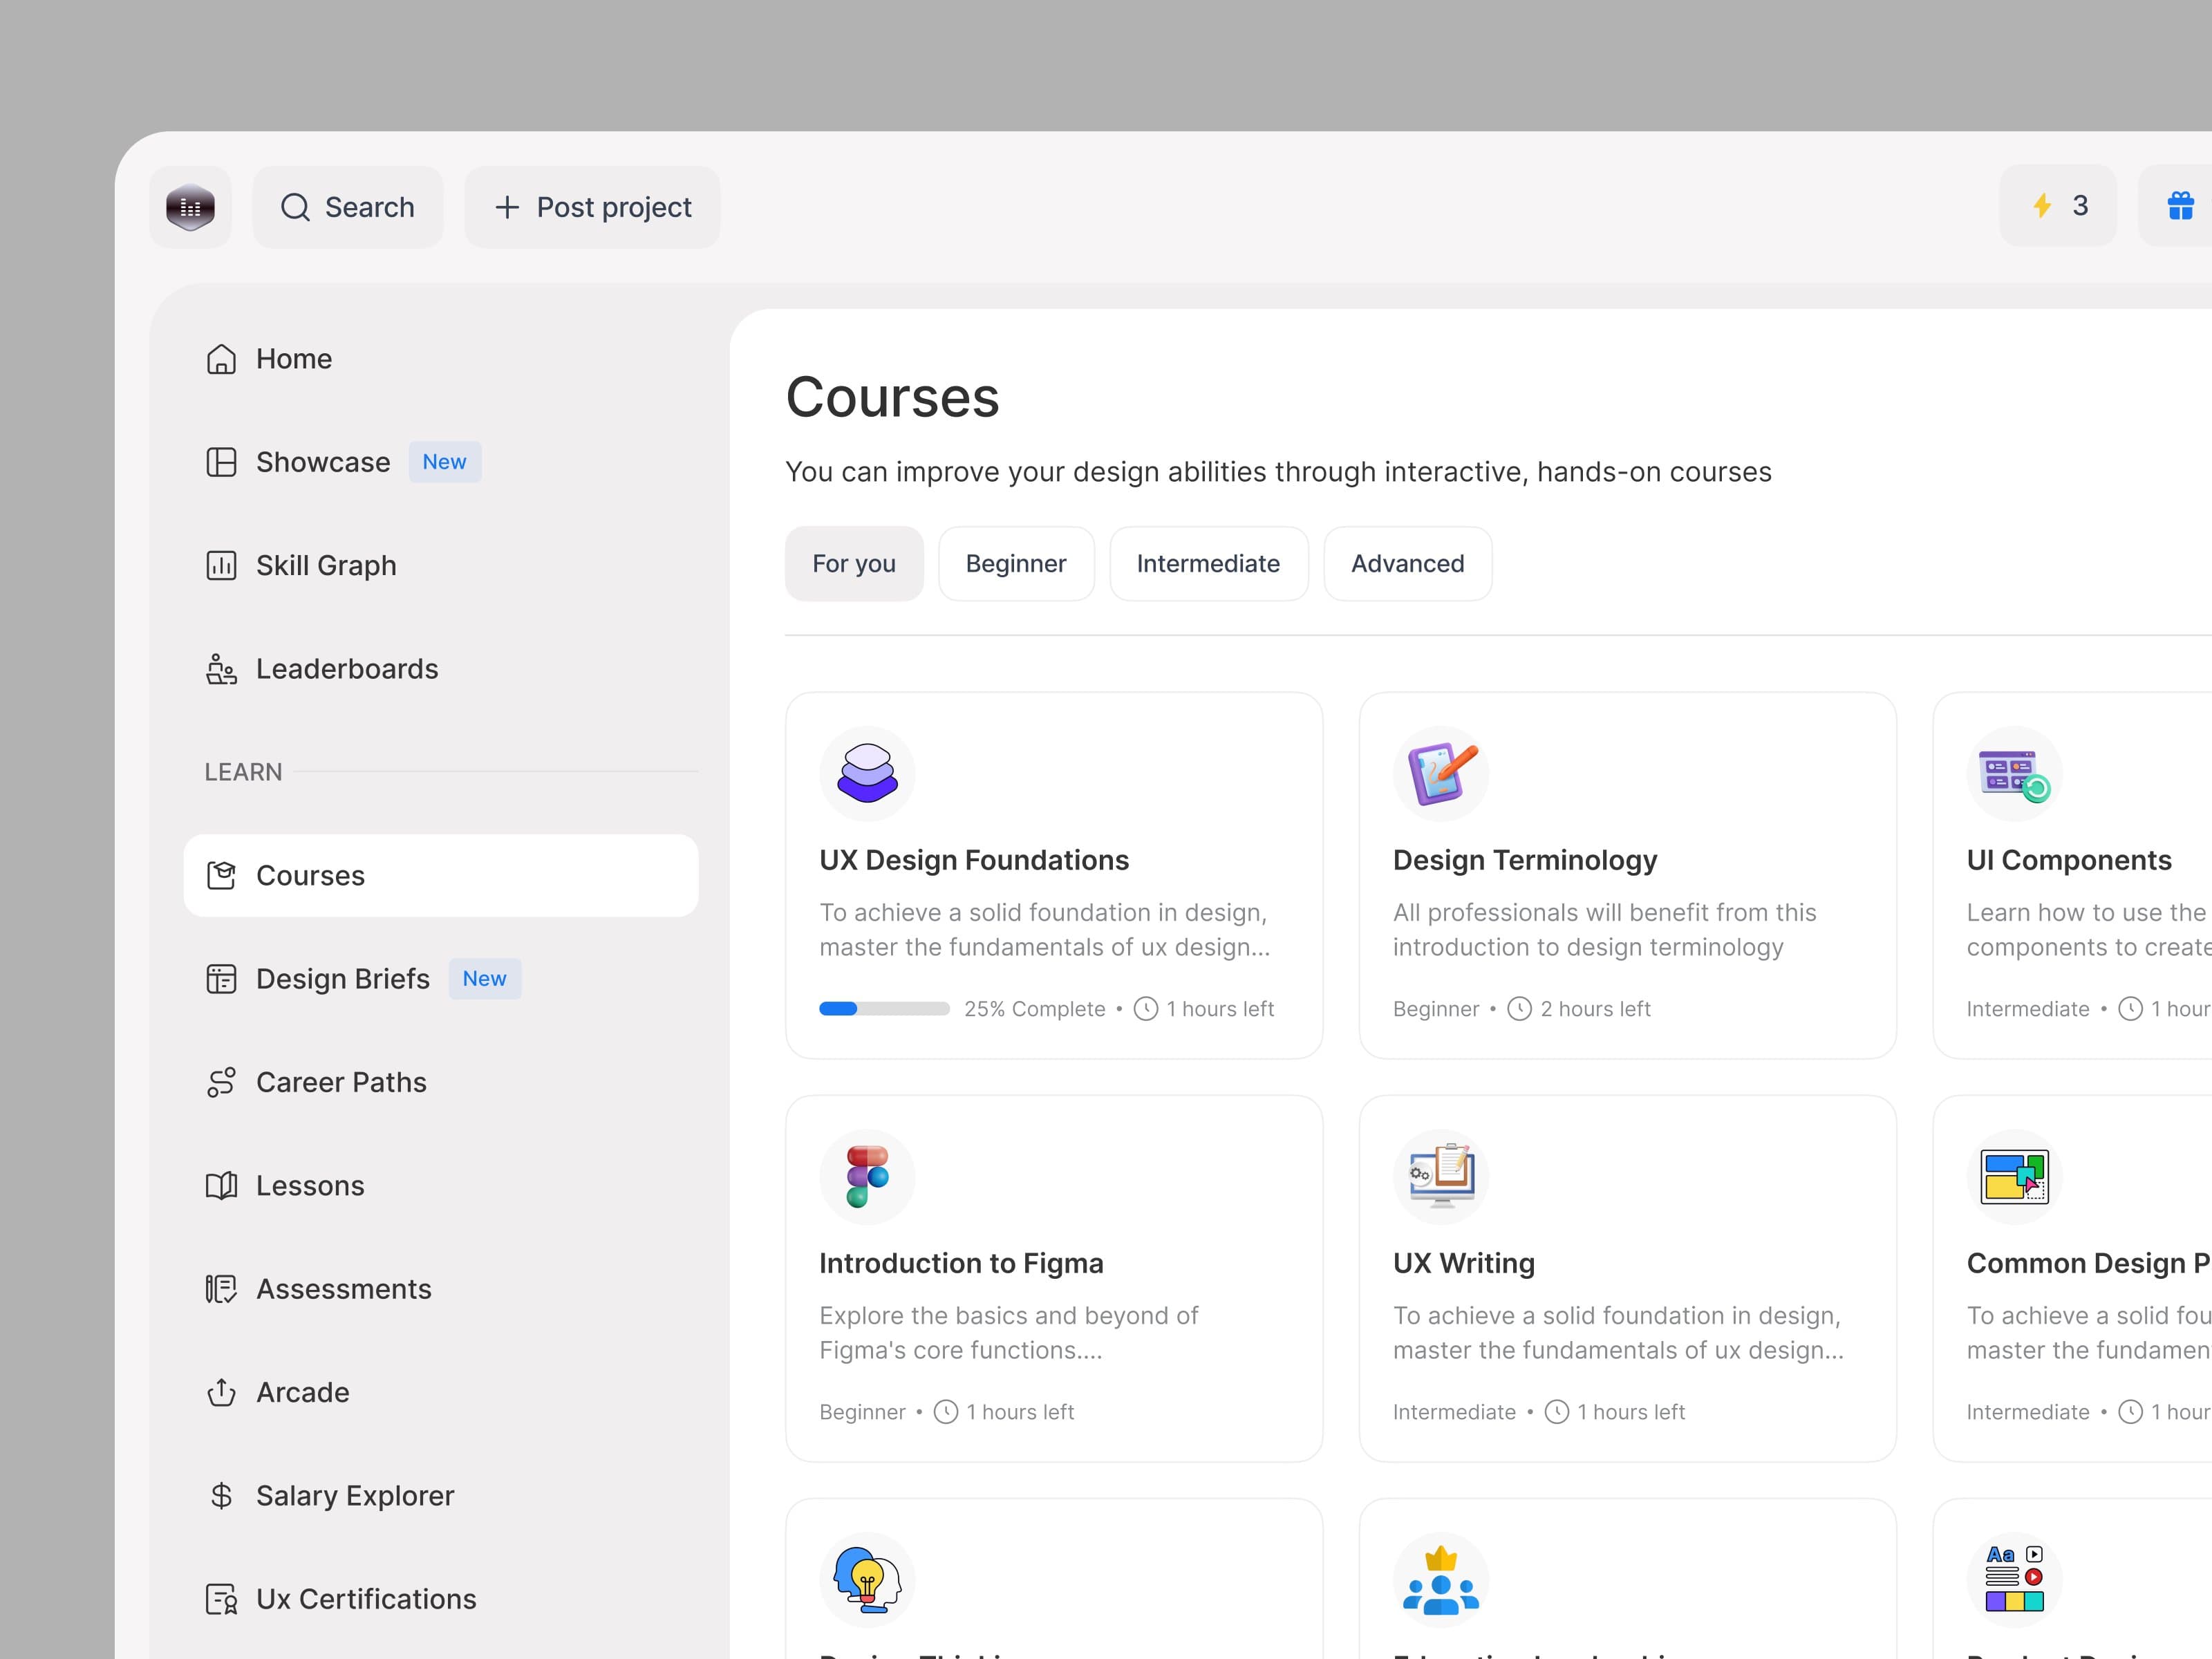Select the Advanced filter tab
The width and height of the screenshot is (2212, 1659).
pyautogui.click(x=1408, y=564)
